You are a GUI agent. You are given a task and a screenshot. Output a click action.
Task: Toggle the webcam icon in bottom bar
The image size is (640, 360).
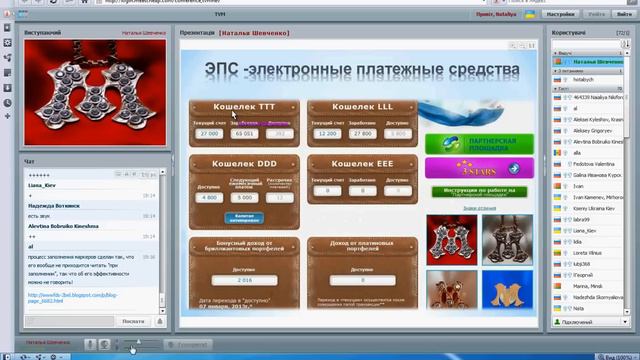click(x=104, y=344)
